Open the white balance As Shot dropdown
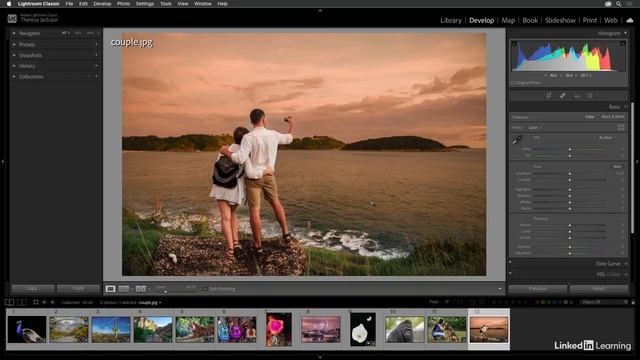640x360 pixels. pyautogui.click(x=607, y=138)
